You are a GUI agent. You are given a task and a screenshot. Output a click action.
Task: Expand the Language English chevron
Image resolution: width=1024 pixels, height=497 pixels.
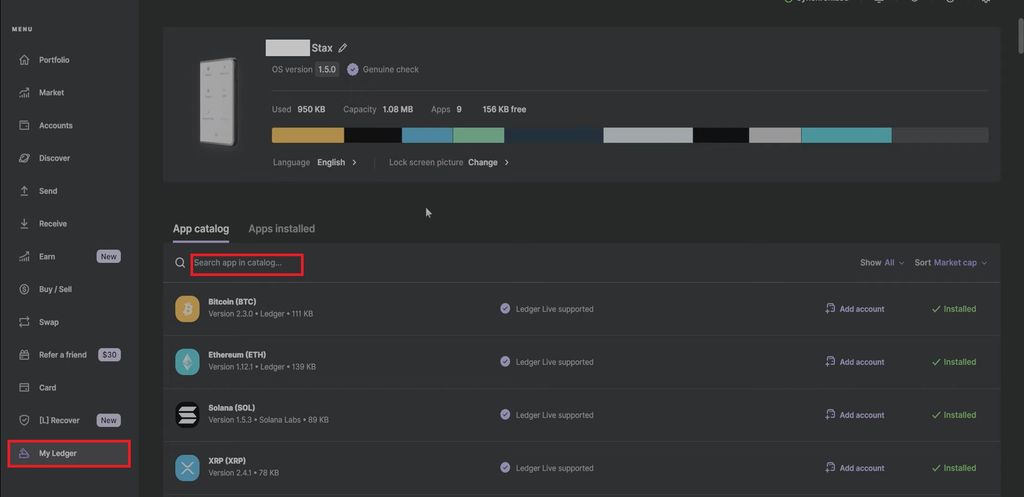coord(355,162)
